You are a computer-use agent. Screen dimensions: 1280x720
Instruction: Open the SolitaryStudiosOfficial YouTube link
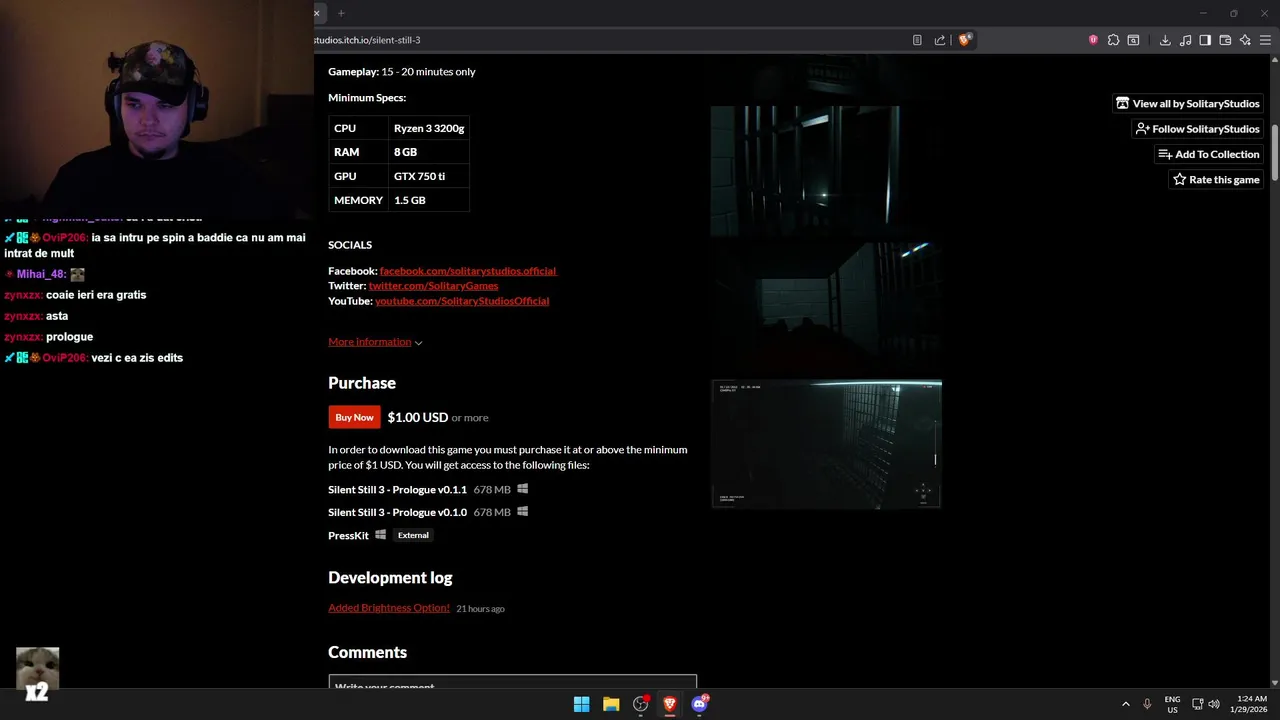click(462, 301)
